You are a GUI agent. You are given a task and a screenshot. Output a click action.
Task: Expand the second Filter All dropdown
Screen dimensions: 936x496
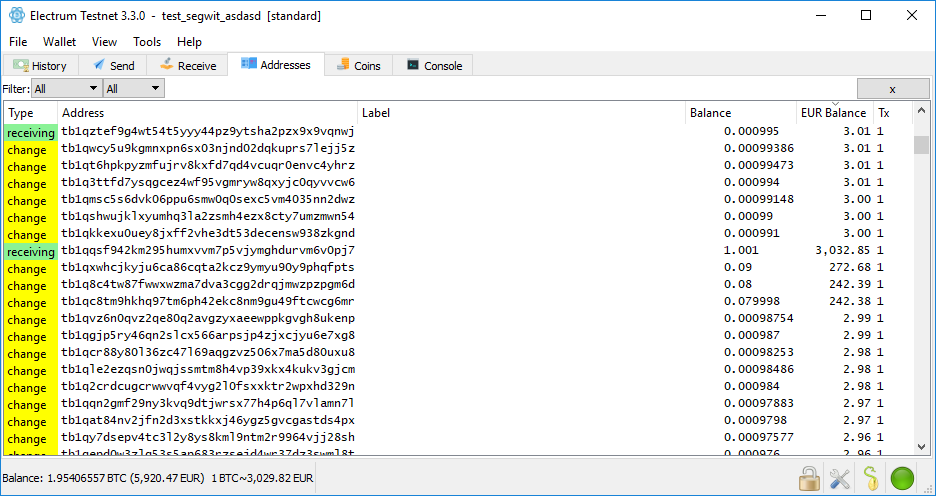click(134, 88)
